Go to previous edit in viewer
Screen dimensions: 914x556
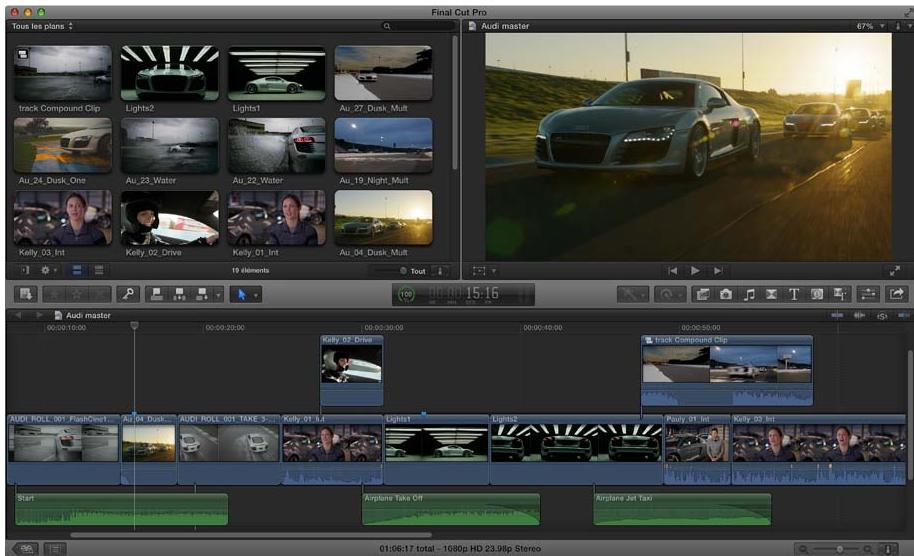coord(673,270)
